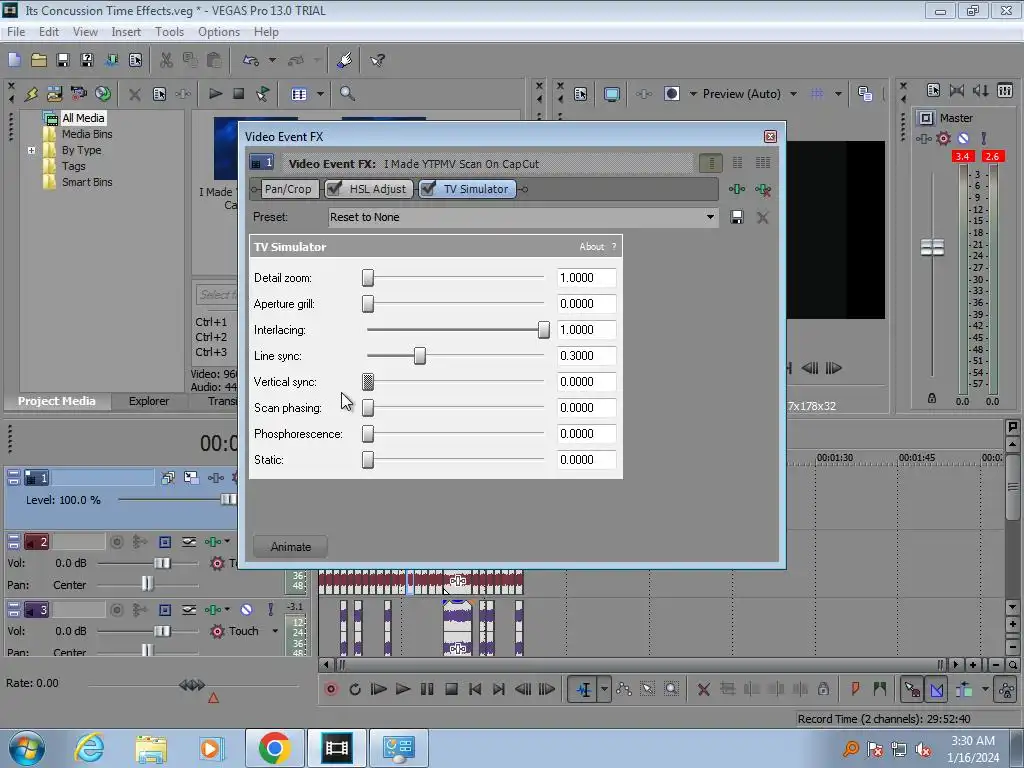This screenshot has height=768, width=1024.
Task: Click the Animate button
Action: click(291, 547)
